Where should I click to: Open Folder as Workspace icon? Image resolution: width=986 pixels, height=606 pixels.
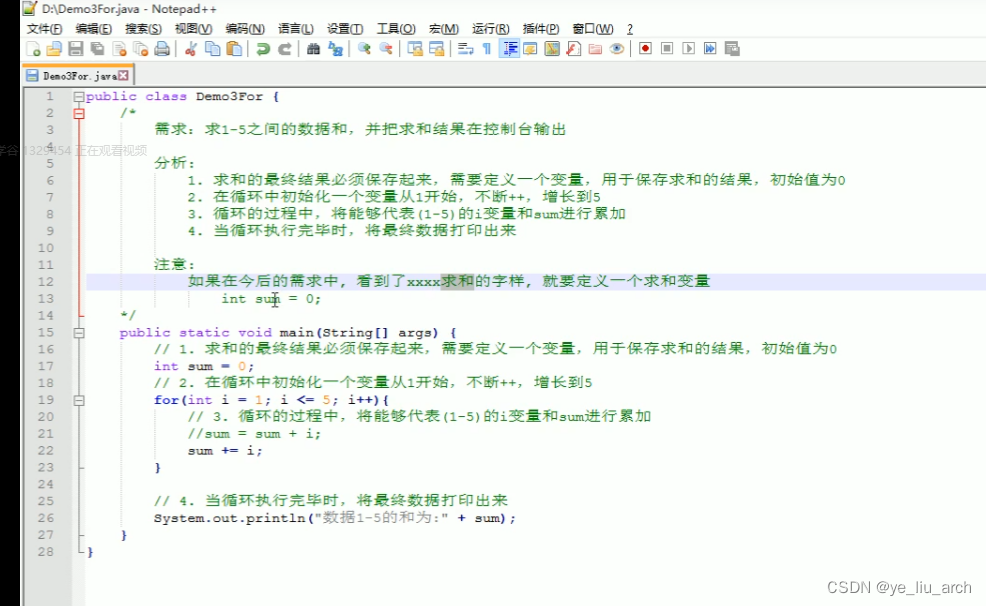(x=595, y=49)
